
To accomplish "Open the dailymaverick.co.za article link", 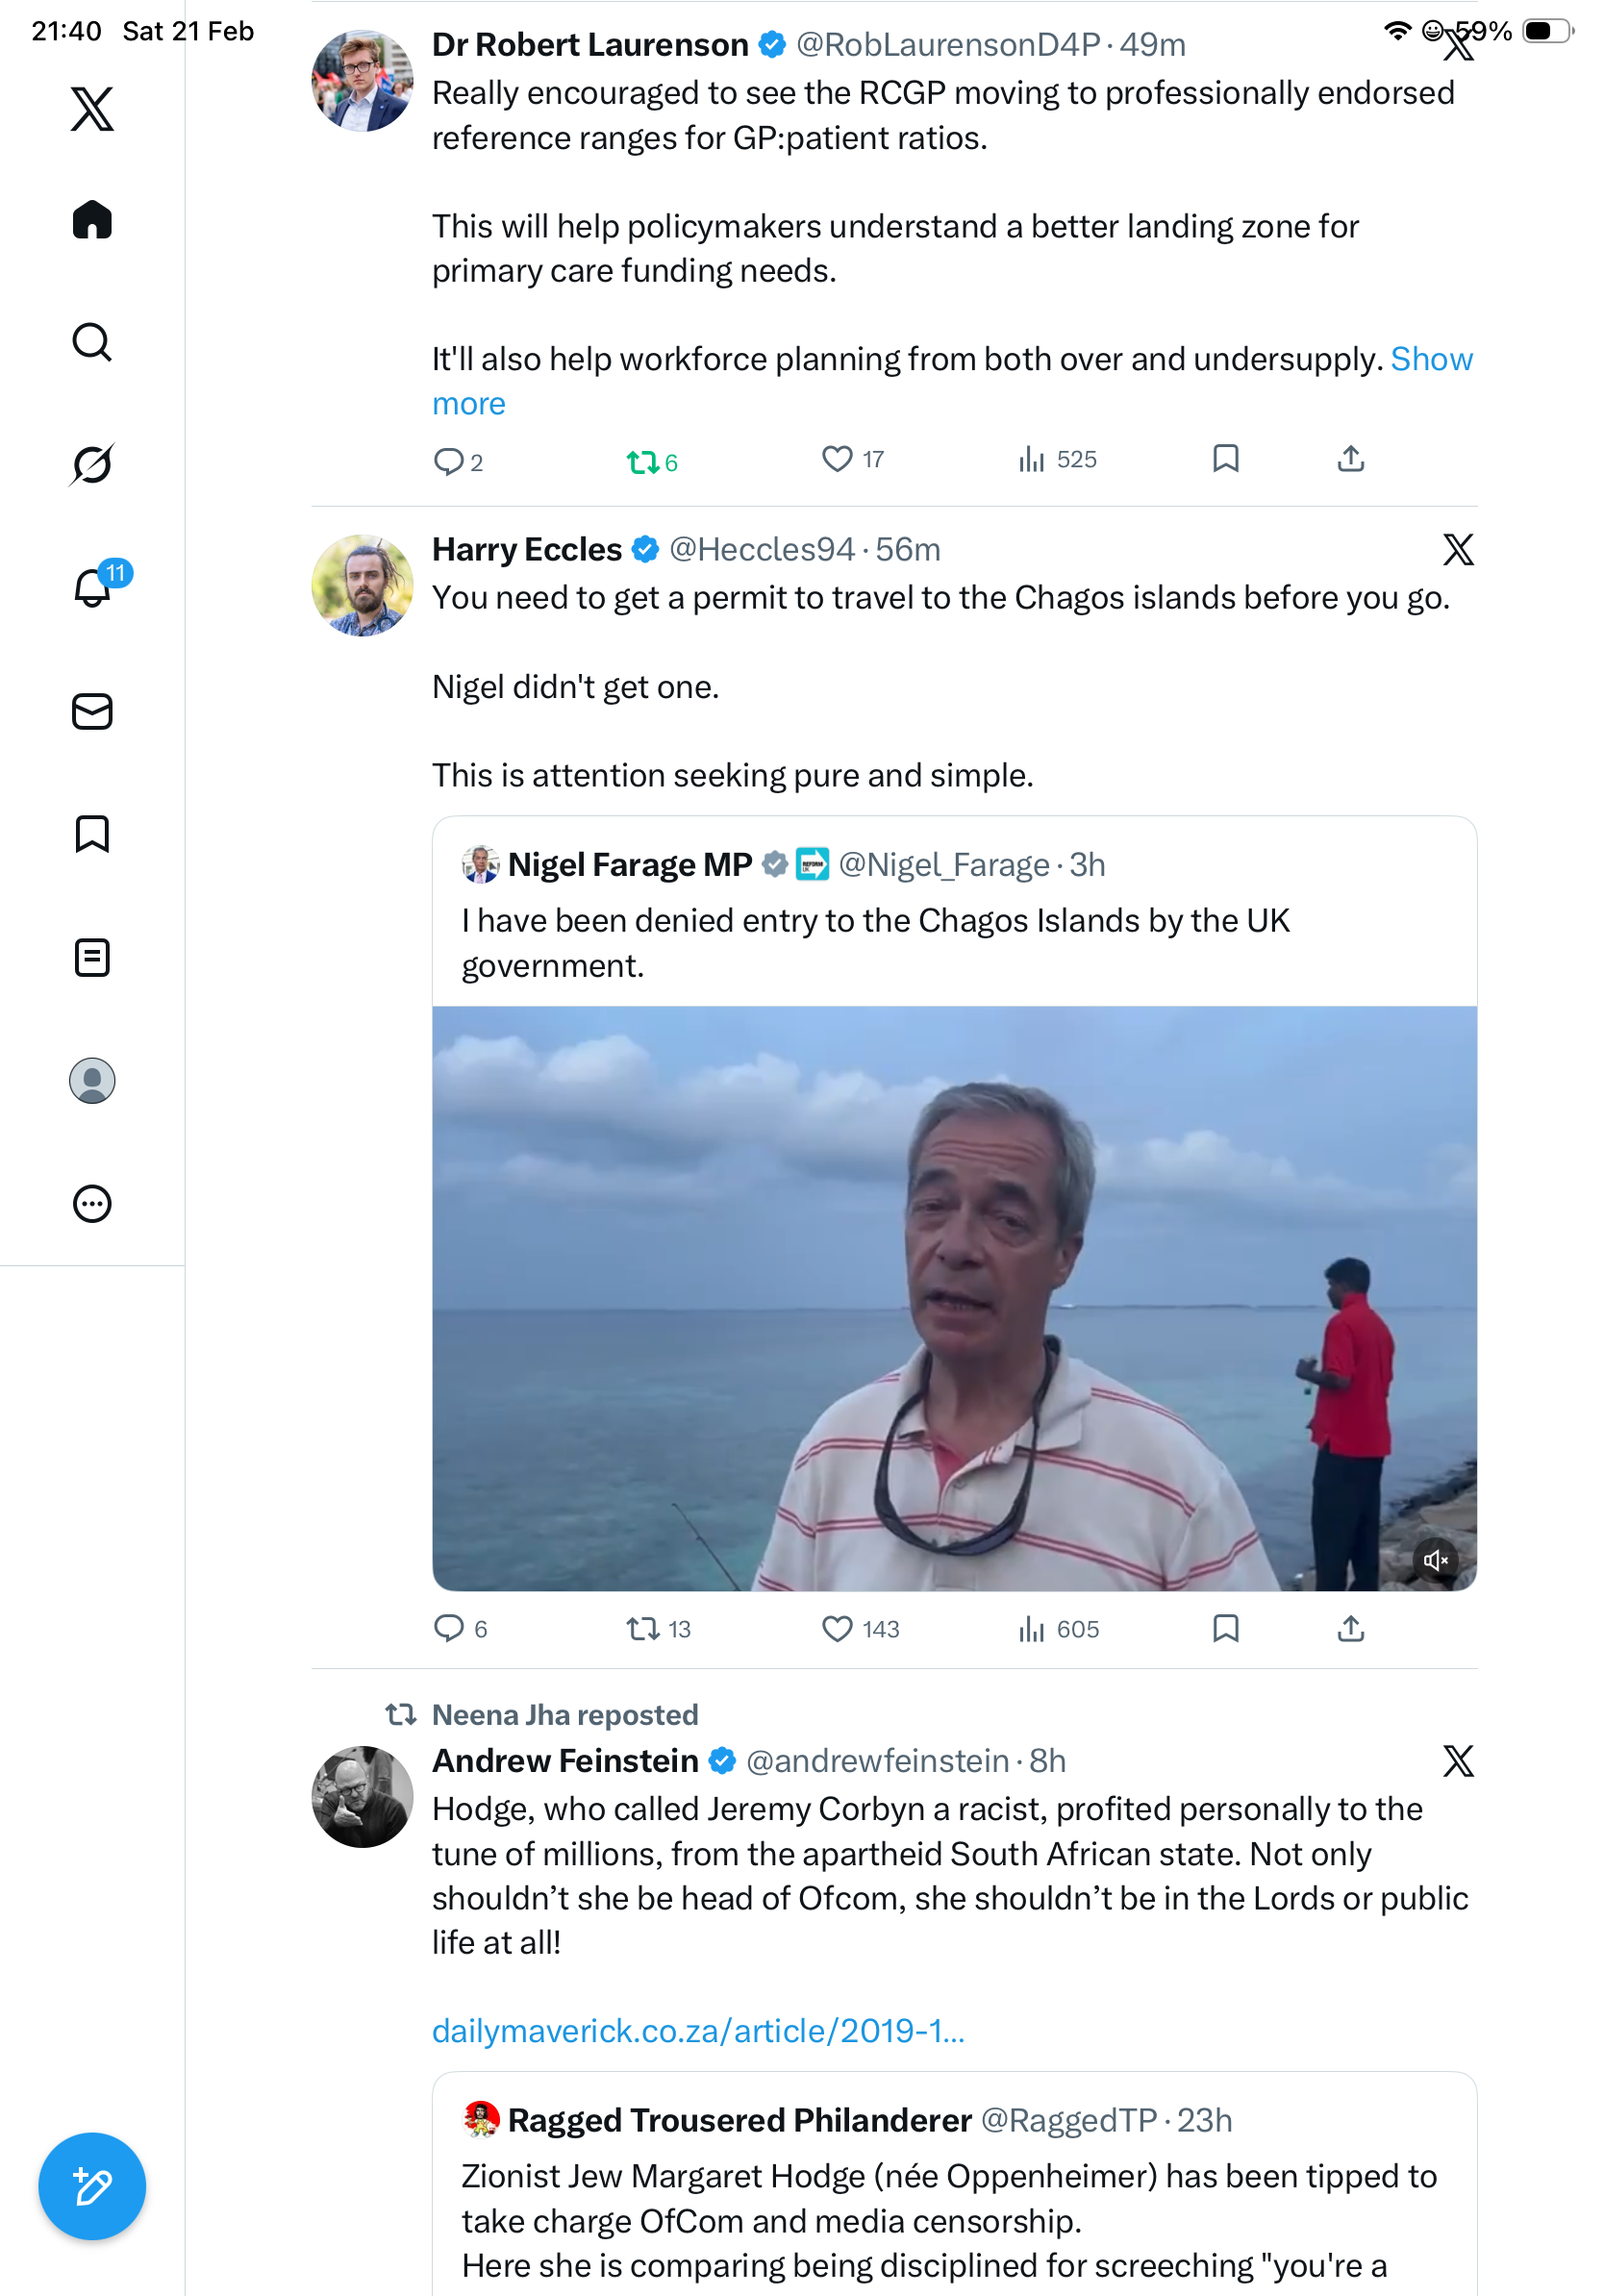I will 698,2030.
